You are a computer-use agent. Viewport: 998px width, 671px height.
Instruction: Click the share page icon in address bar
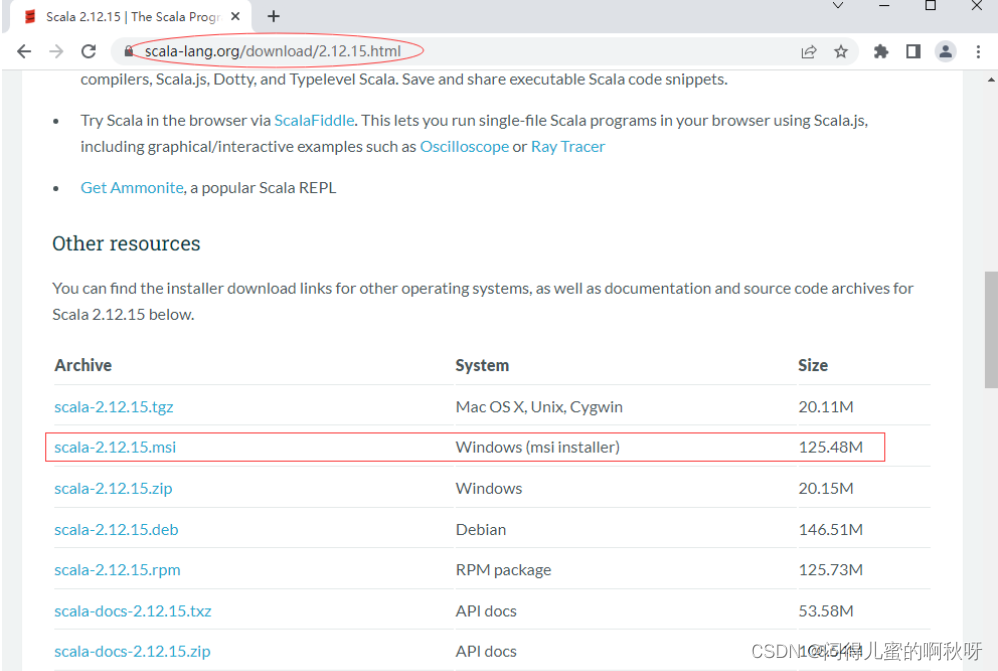click(x=808, y=52)
